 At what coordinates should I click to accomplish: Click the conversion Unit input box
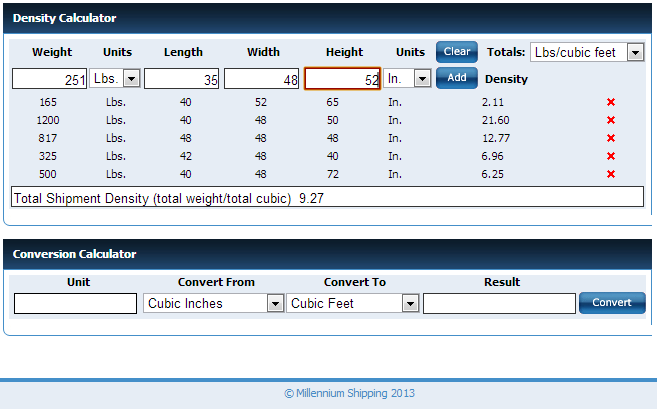(x=76, y=303)
